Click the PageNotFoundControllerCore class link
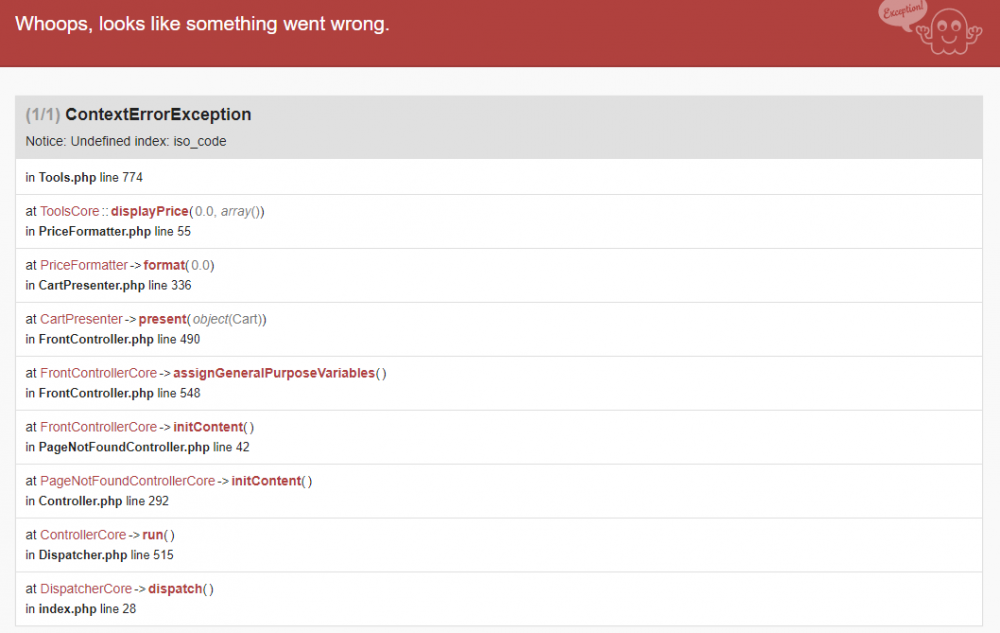Viewport: 1000px width, 633px height. 127,481
